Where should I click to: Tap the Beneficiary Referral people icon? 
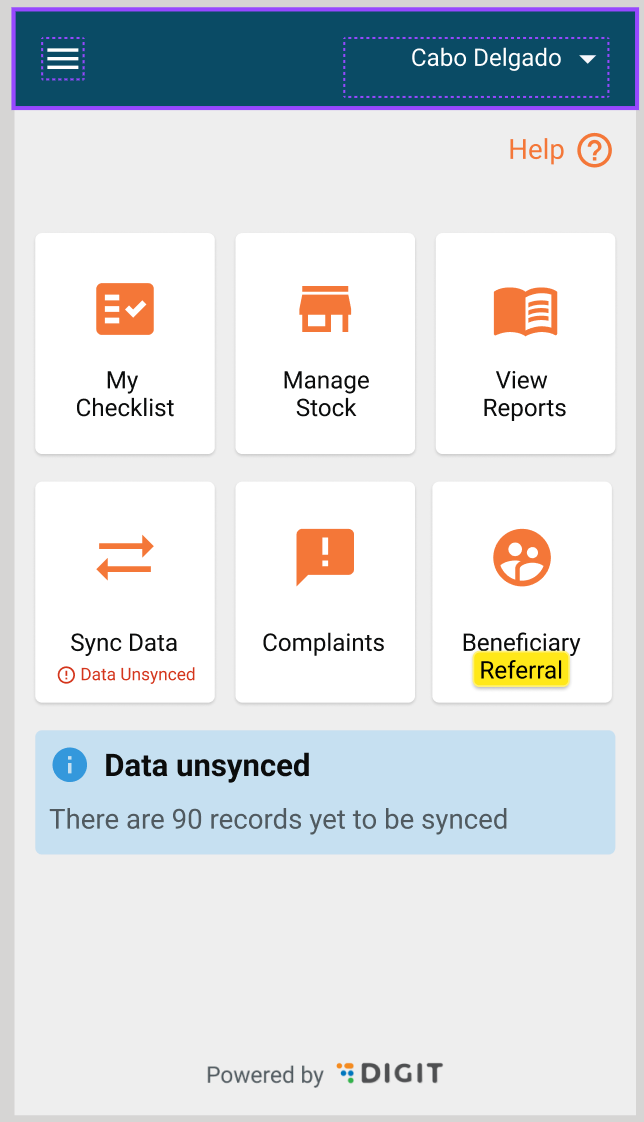click(x=522, y=557)
